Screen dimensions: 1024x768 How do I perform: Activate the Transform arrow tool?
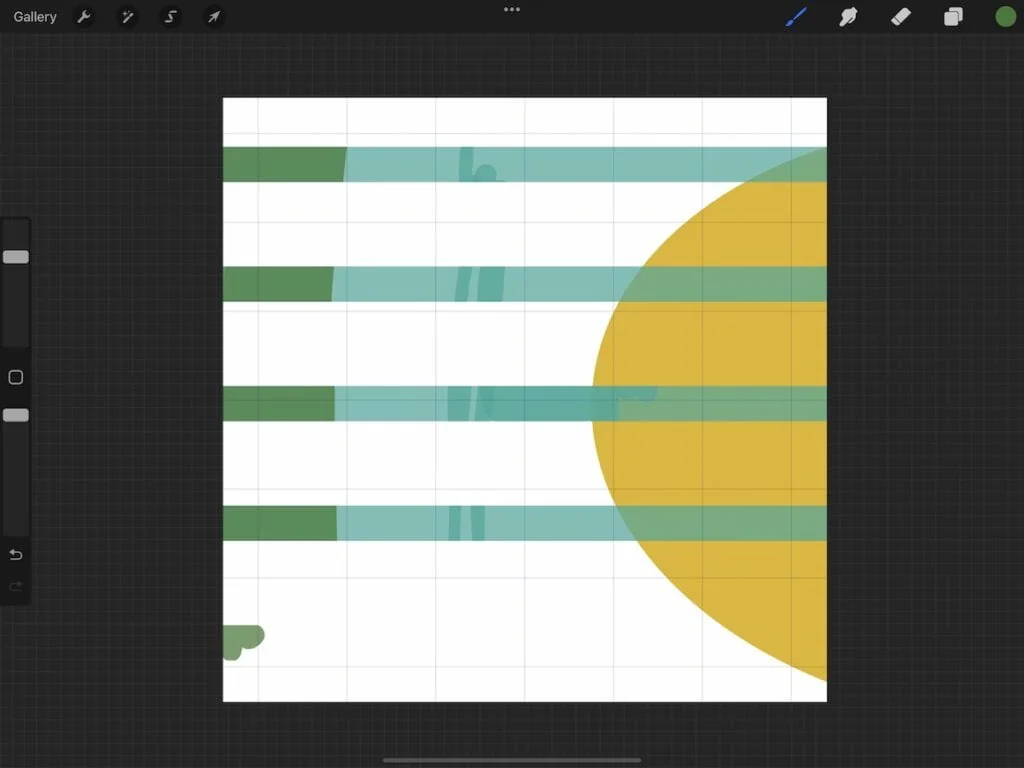pyautogui.click(x=214, y=17)
